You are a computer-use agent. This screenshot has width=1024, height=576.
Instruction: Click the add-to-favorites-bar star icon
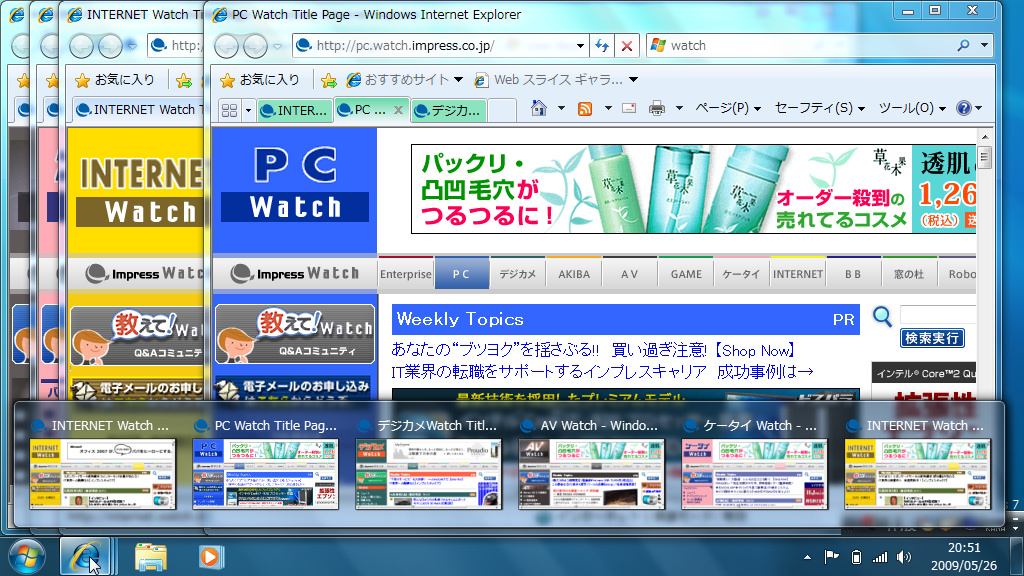point(328,80)
